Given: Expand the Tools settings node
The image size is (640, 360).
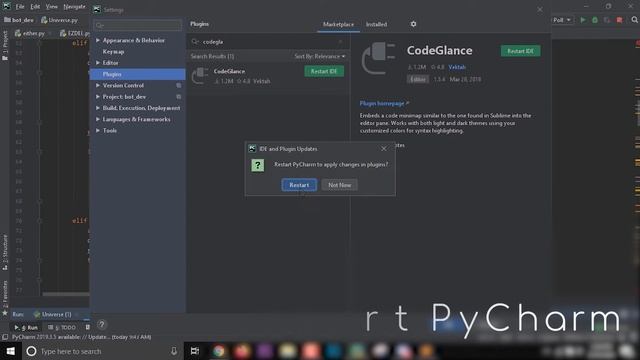Looking at the screenshot, I should pos(98,131).
